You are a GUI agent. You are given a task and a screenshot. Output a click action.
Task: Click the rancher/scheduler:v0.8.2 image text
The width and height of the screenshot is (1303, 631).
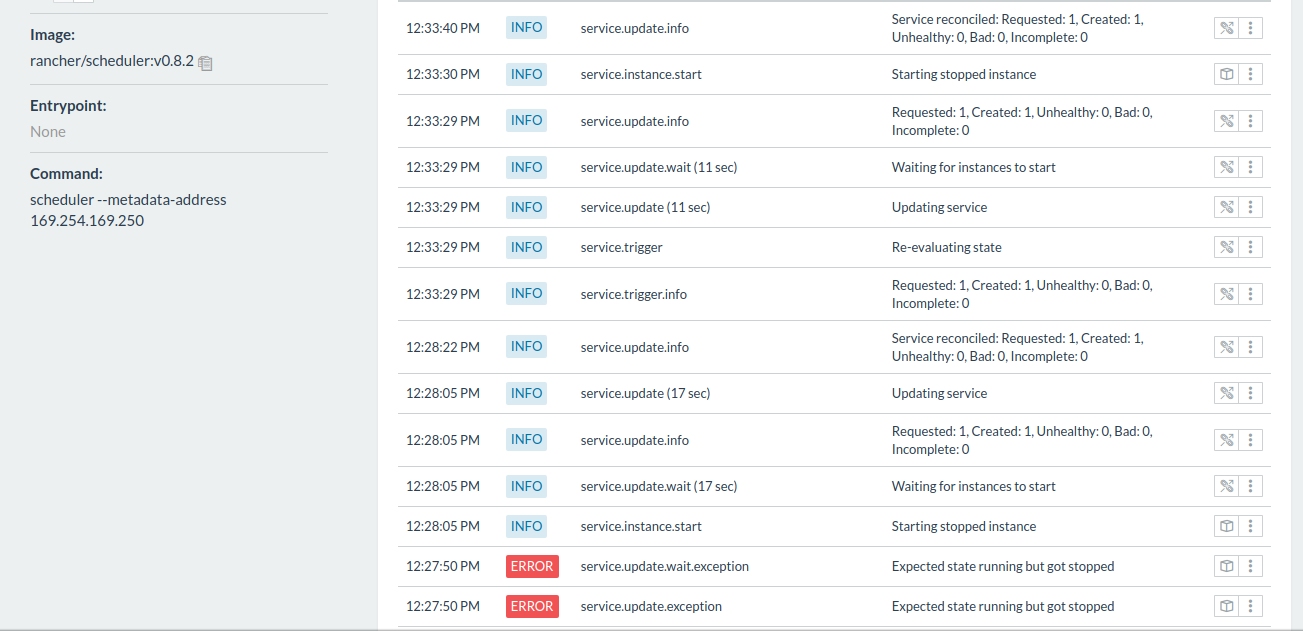coord(112,60)
